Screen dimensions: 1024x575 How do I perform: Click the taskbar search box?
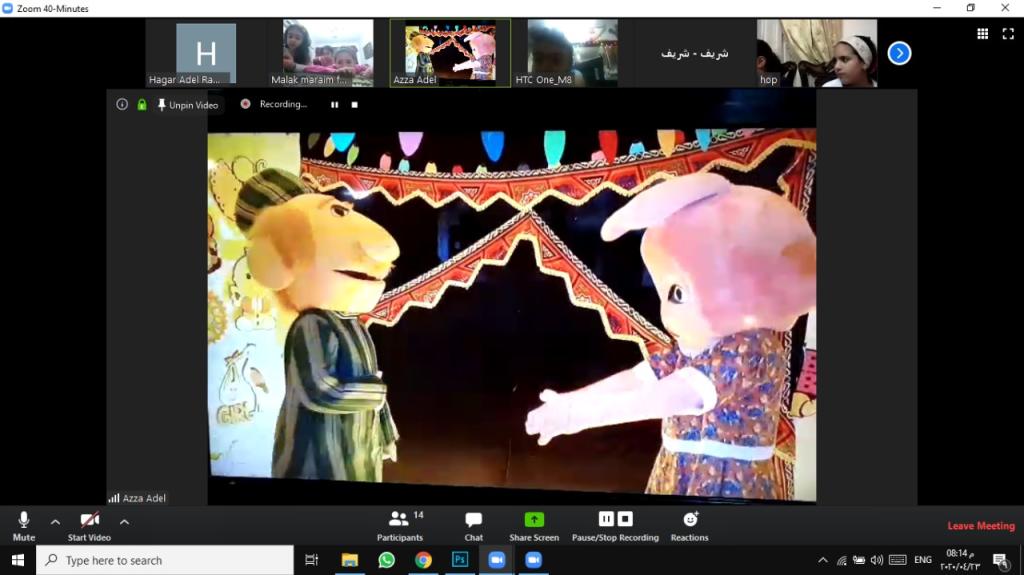pyautogui.click(x=165, y=560)
